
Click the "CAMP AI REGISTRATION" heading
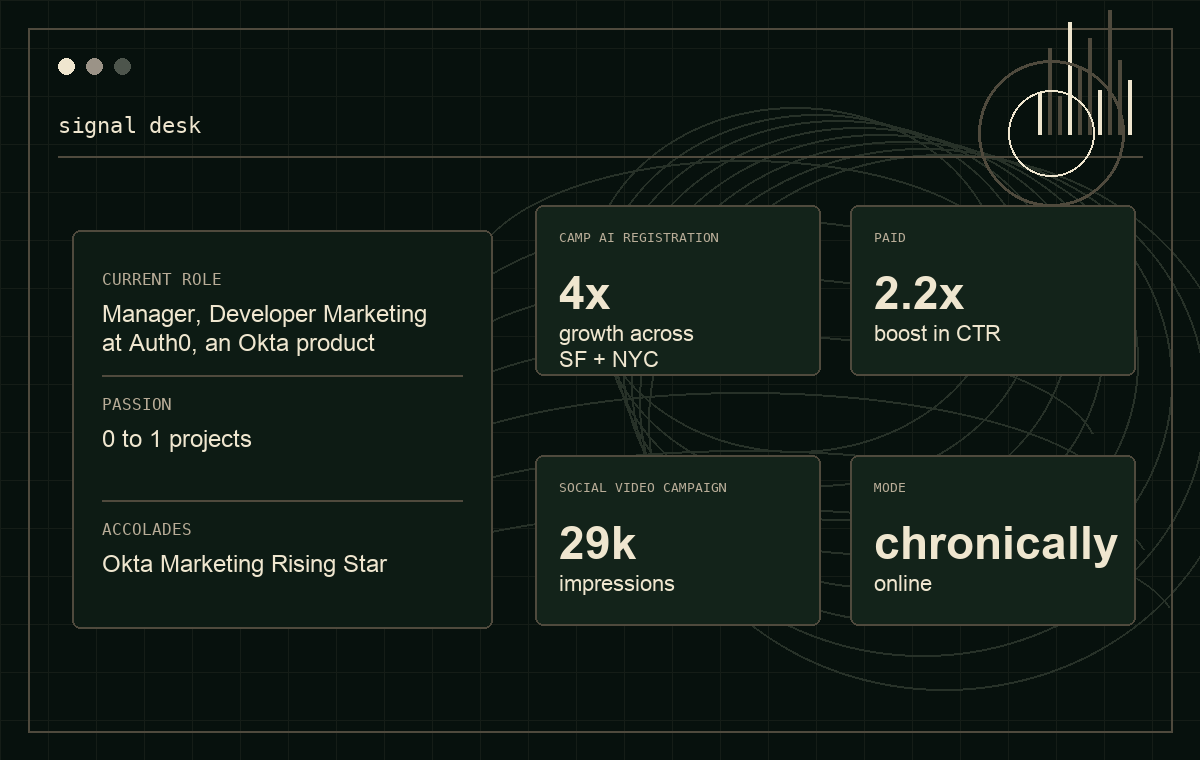pyautogui.click(x=639, y=238)
